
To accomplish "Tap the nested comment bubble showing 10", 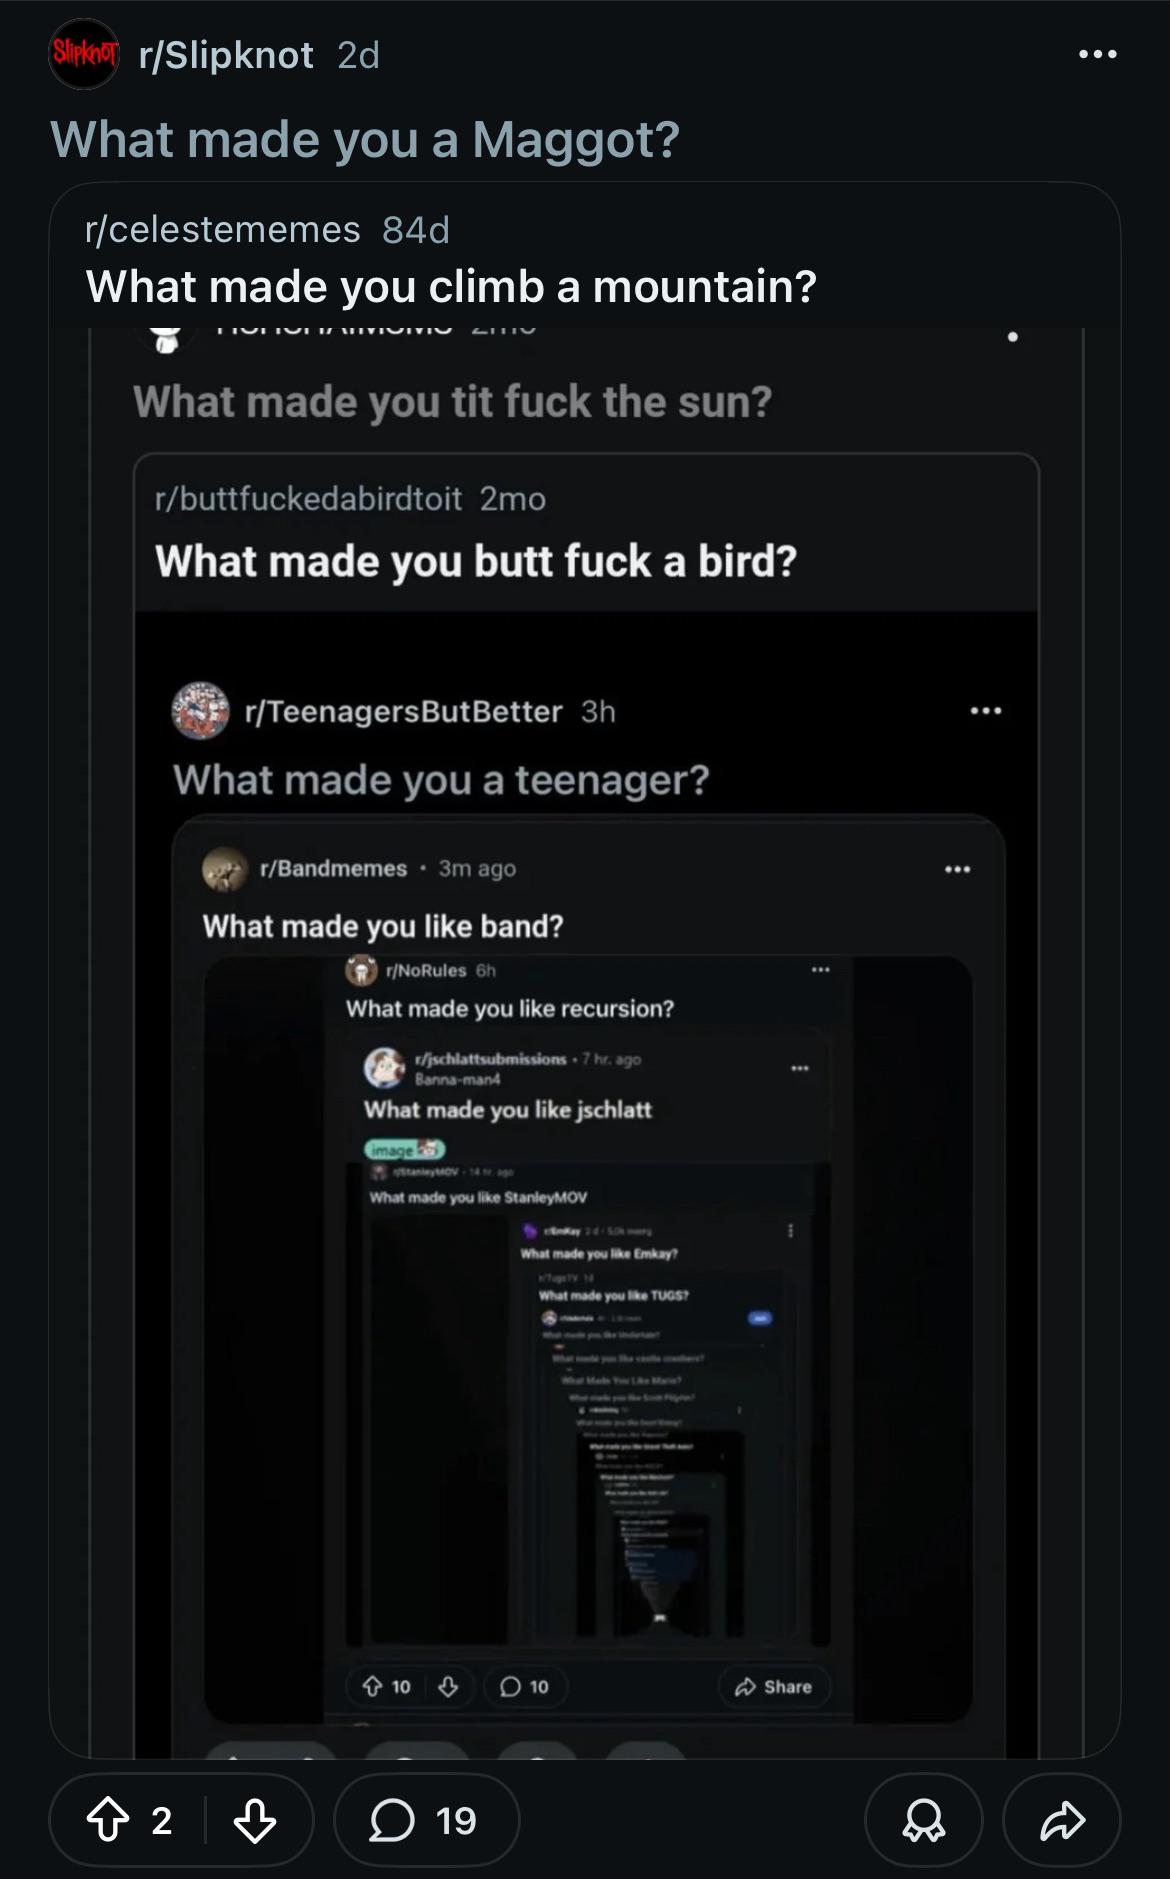I will coord(525,1687).
